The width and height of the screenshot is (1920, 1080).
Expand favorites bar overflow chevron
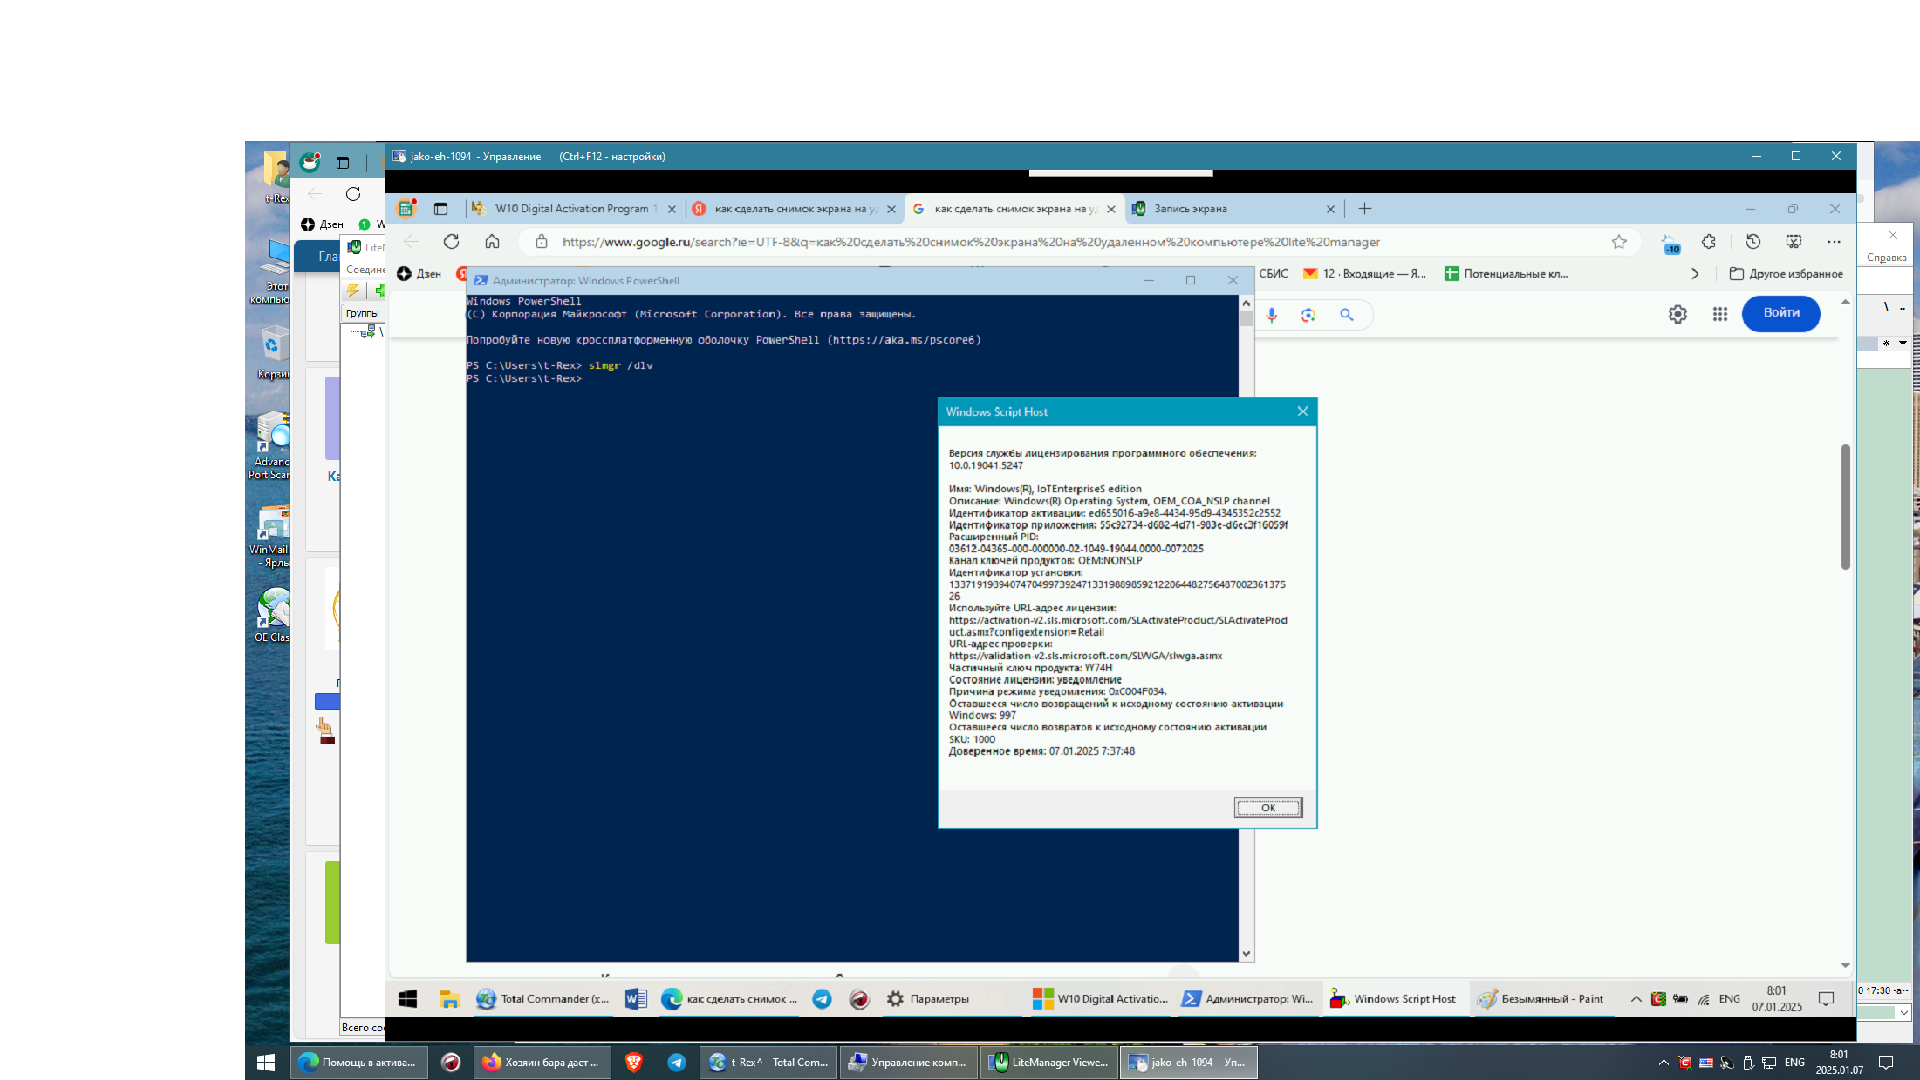click(1694, 274)
